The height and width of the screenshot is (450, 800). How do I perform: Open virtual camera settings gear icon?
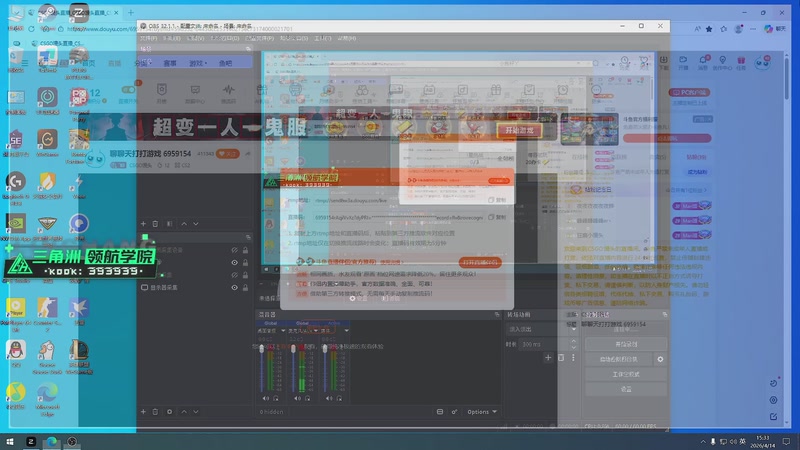tap(660, 359)
